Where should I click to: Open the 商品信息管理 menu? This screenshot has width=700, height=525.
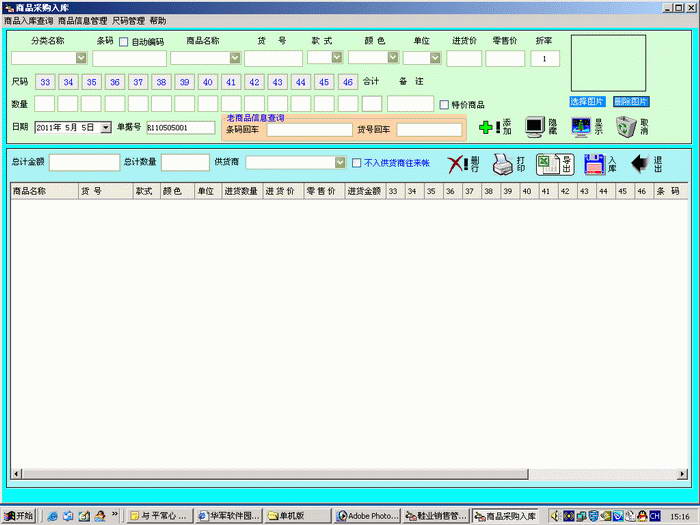click(83, 21)
